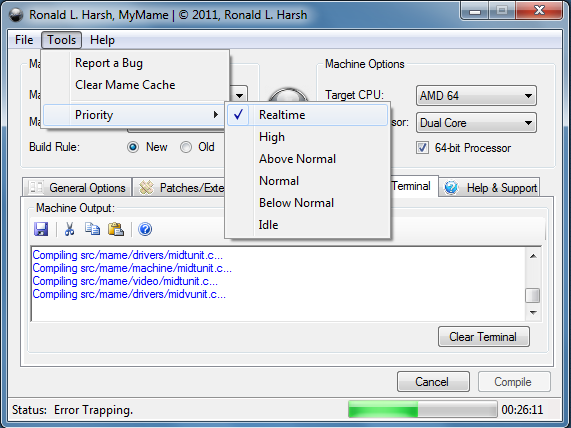Click the 'Error Trapping.' status text

click(x=94, y=410)
